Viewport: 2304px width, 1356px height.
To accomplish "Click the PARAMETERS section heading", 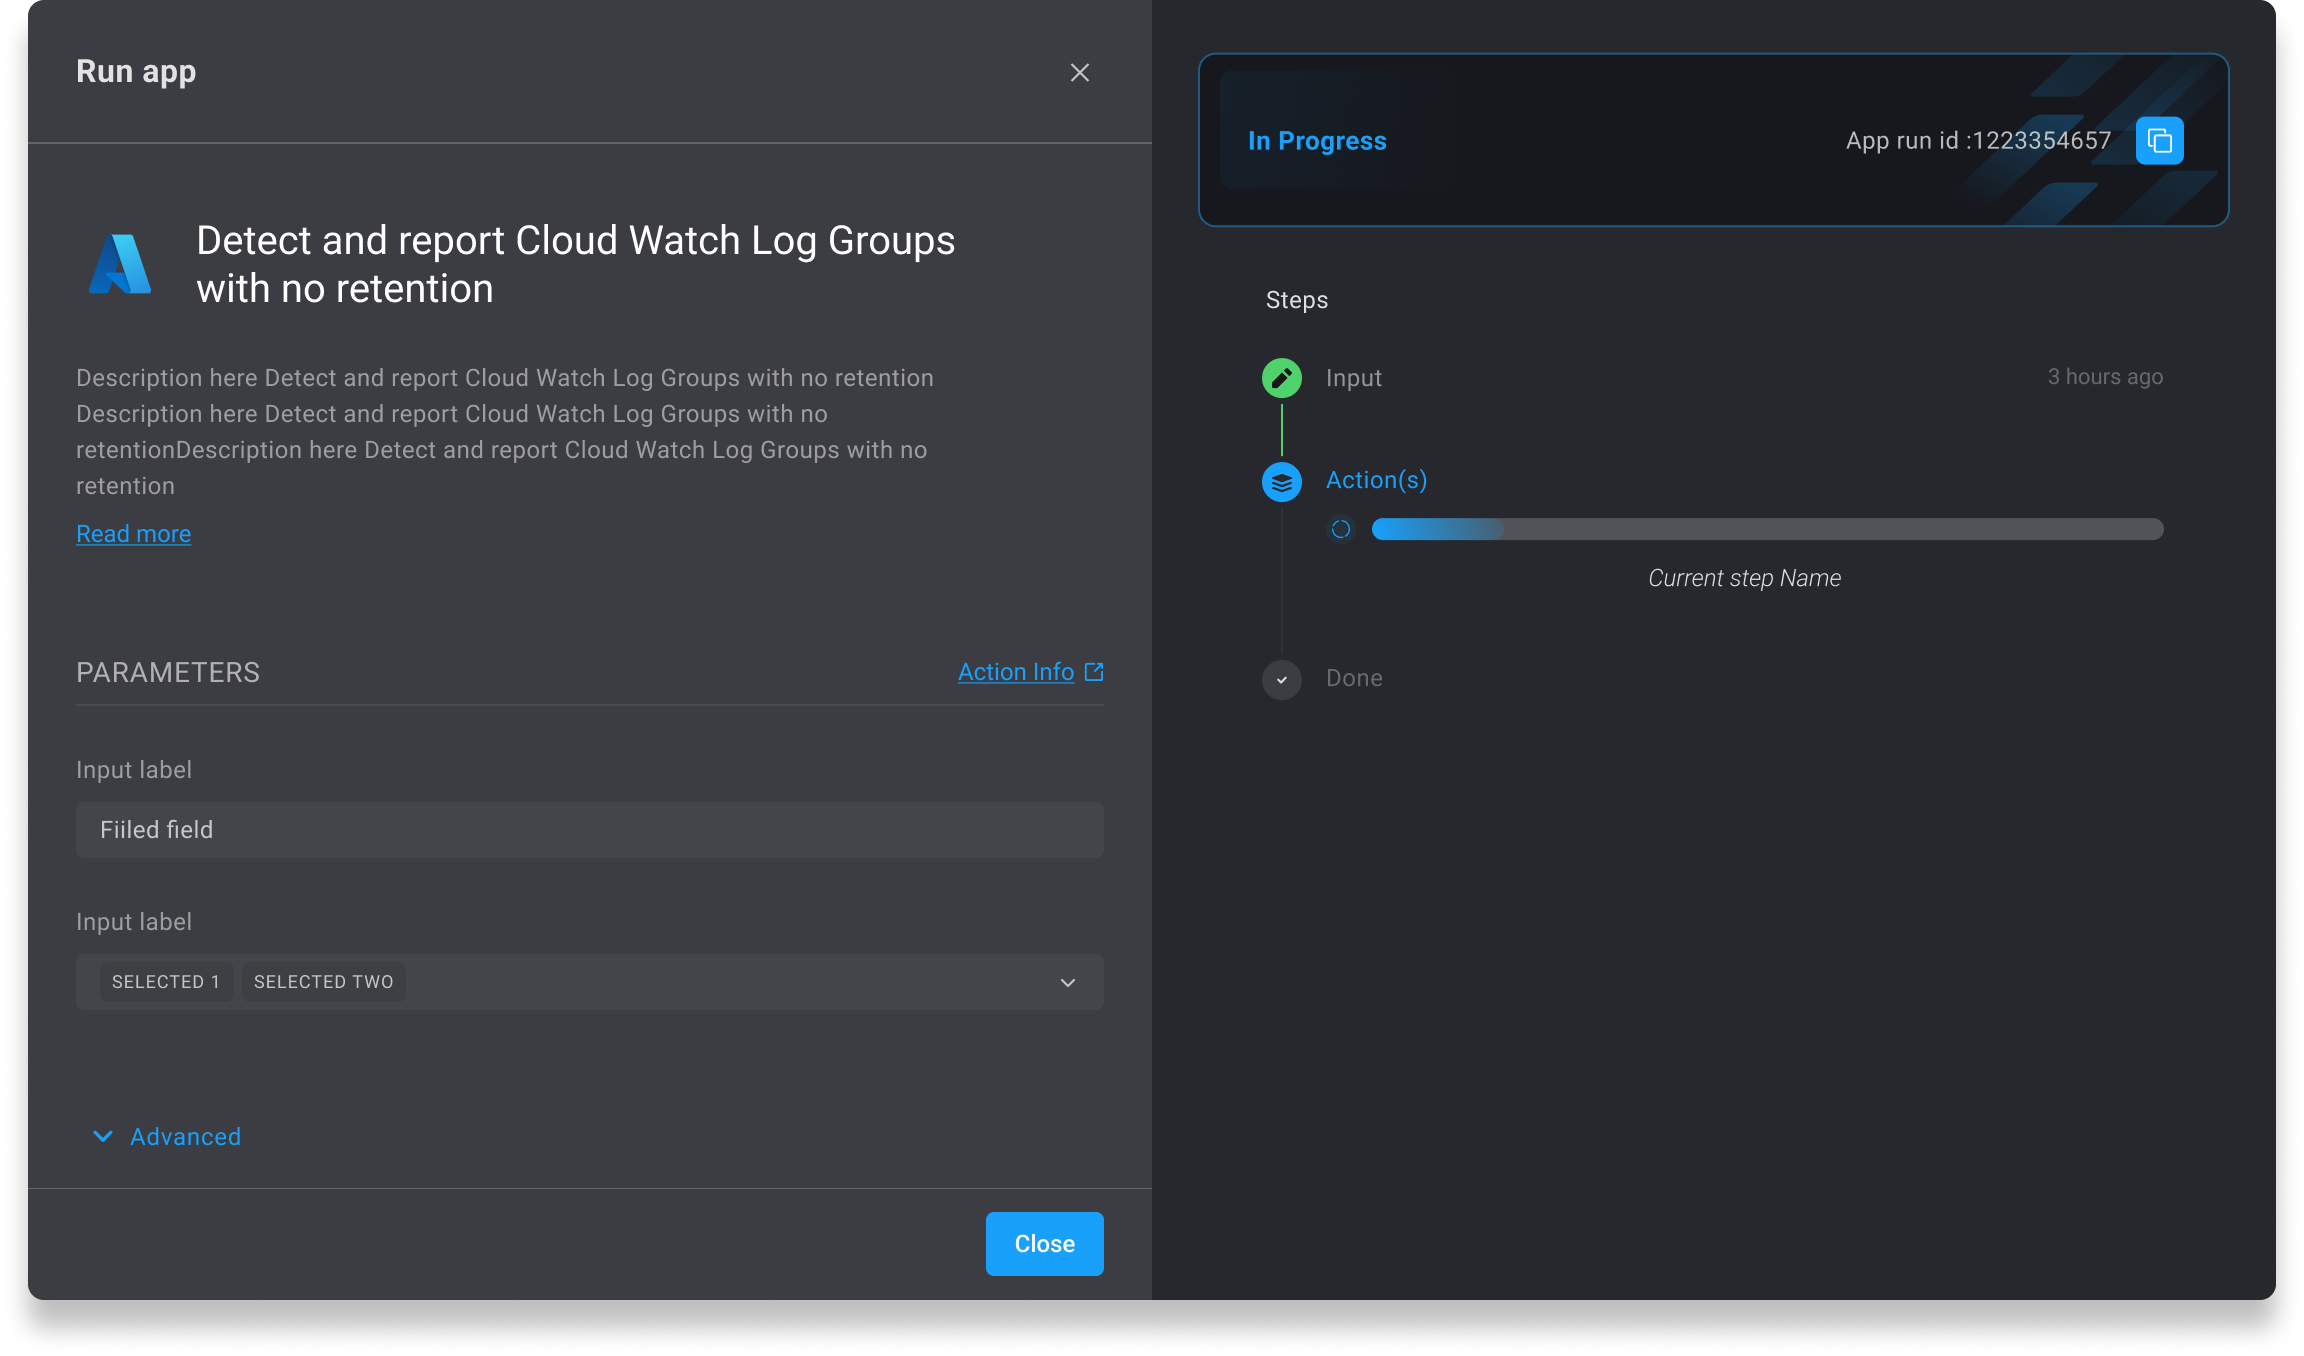I will click(168, 673).
